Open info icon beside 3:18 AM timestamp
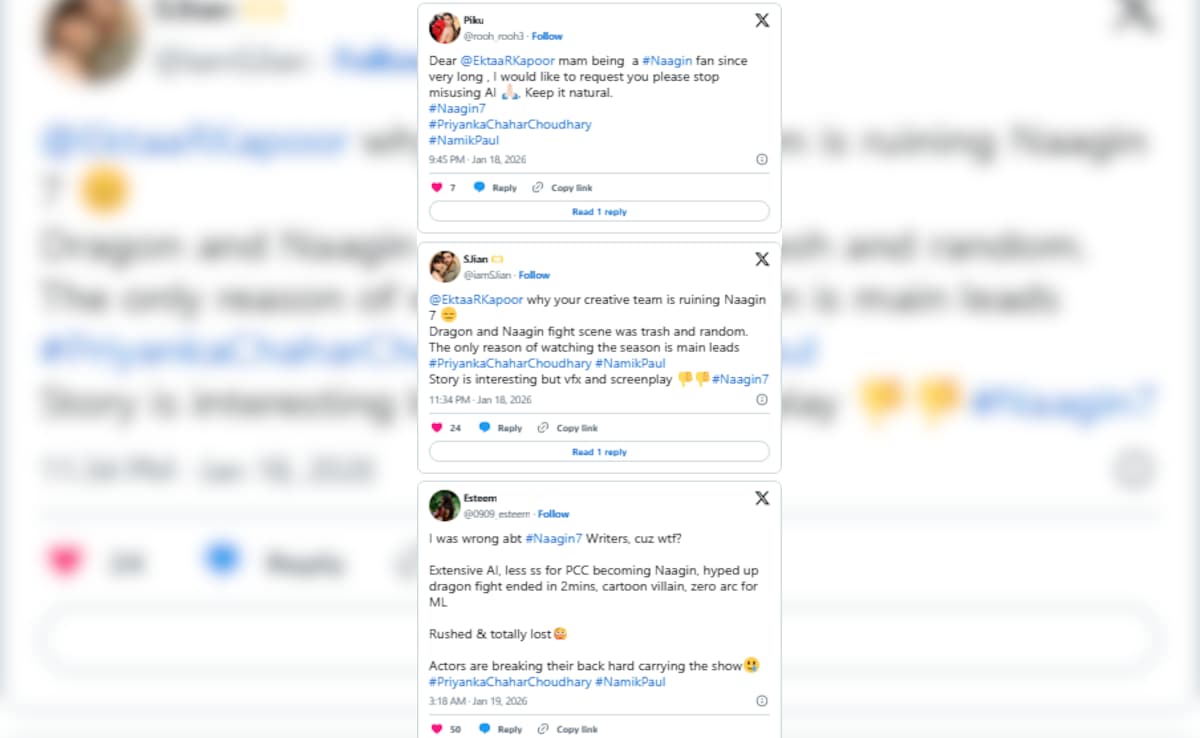This screenshot has height=738, width=1200. pyautogui.click(x=762, y=701)
